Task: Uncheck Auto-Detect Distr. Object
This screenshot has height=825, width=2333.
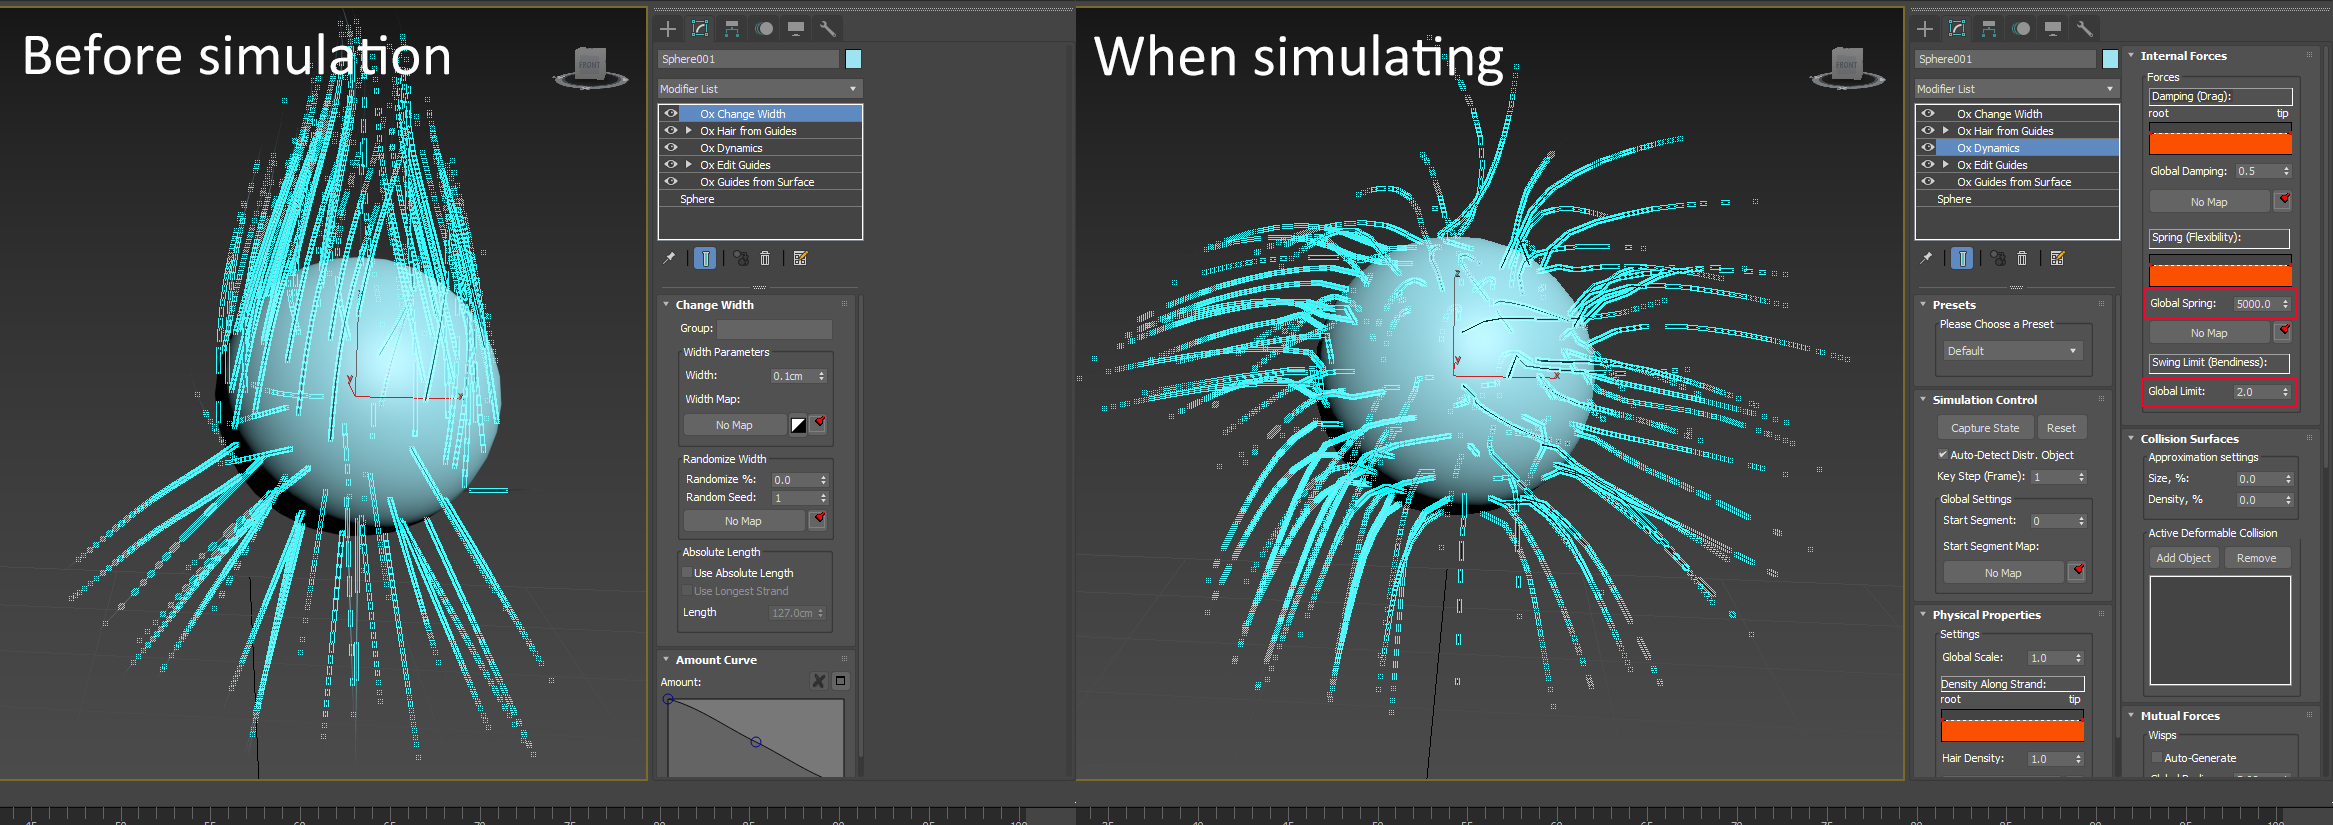Action: coord(1943,455)
